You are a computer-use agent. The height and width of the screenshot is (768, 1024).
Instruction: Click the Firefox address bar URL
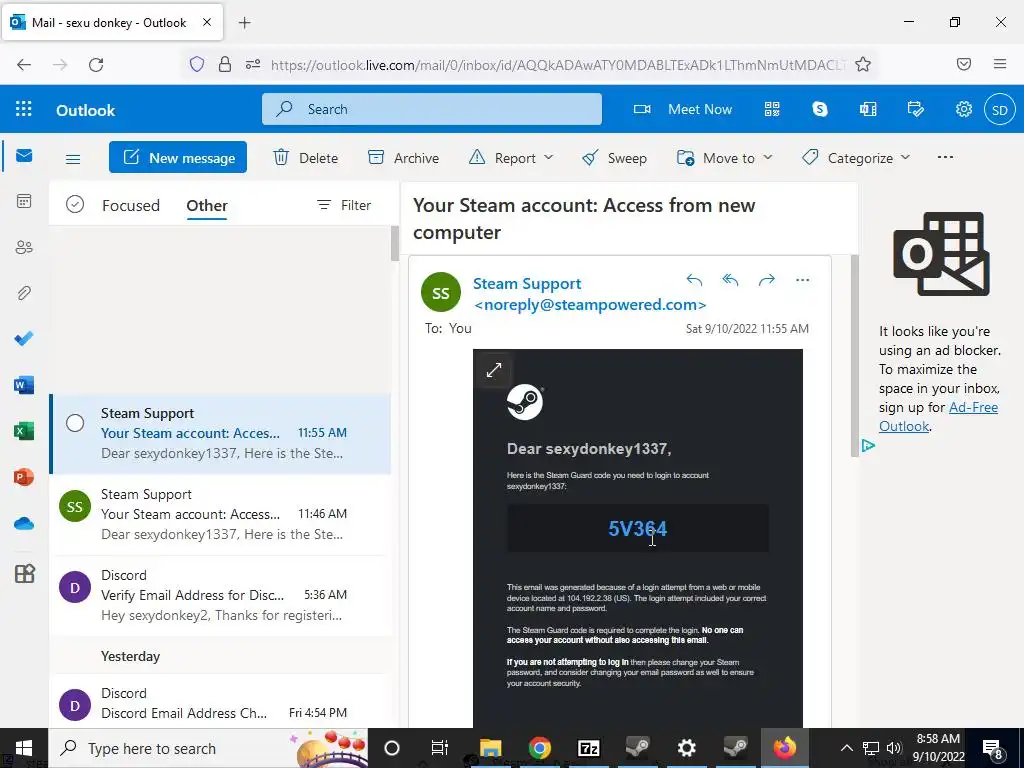tap(558, 65)
